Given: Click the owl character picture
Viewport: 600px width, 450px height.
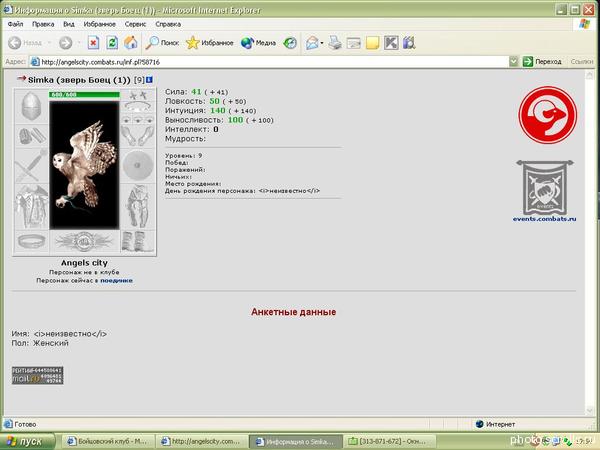Looking at the screenshot, I should (84, 165).
